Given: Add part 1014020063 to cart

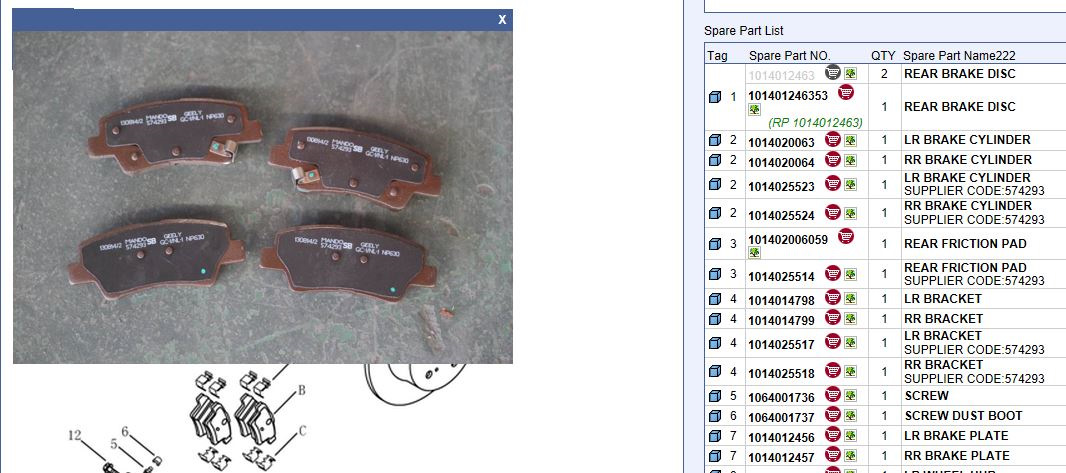Looking at the screenshot, I should [833, 139].
